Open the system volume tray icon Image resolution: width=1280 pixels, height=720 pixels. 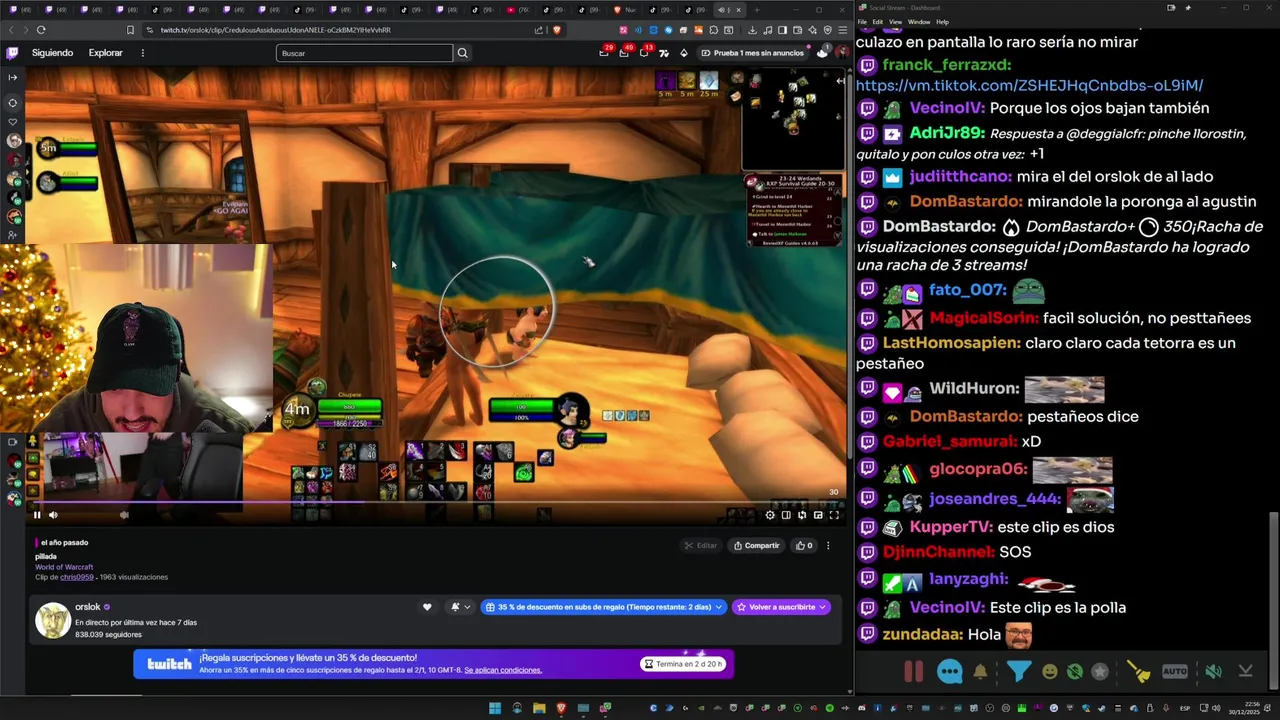[x=1217, y=708]
